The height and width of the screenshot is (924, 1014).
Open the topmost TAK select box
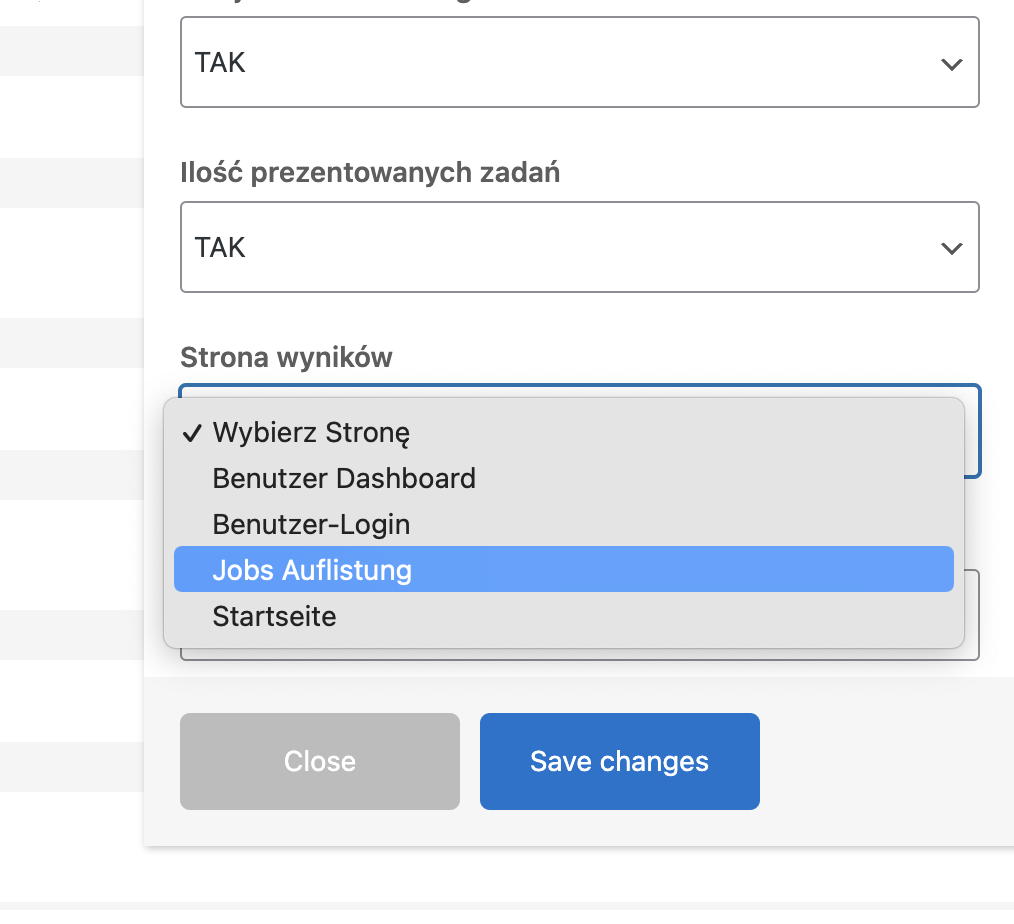(x=579, y=62)
